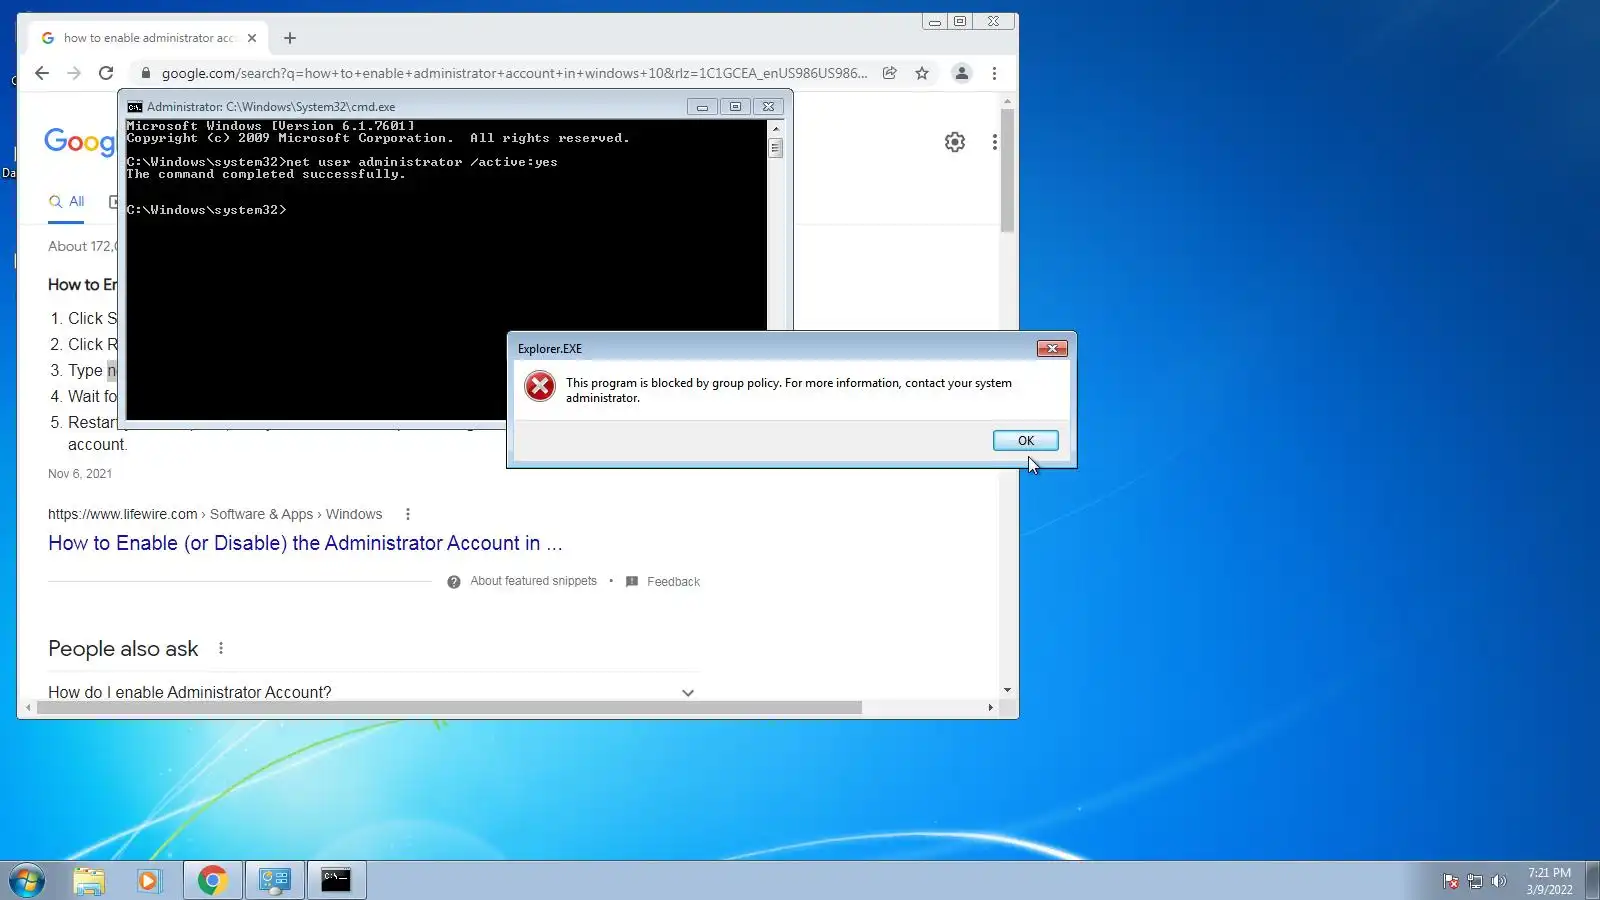Close the cmd.exe window
Viewport: 1600px width, 900px height.
click(x=768, y=107)
